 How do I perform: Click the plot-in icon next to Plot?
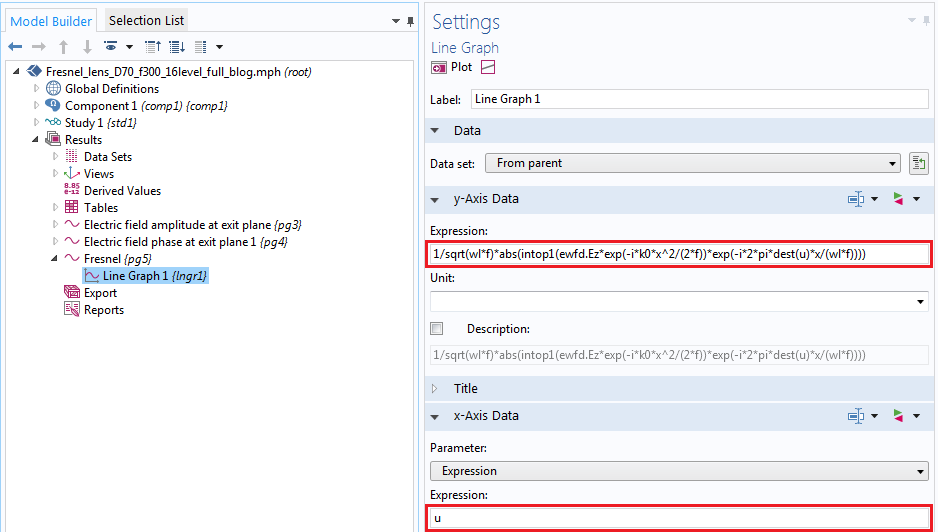488,68
